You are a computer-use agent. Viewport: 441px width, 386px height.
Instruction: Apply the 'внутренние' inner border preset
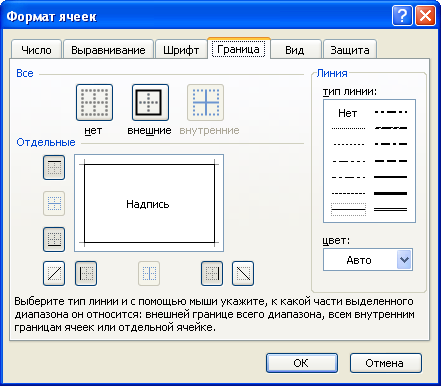205,102
